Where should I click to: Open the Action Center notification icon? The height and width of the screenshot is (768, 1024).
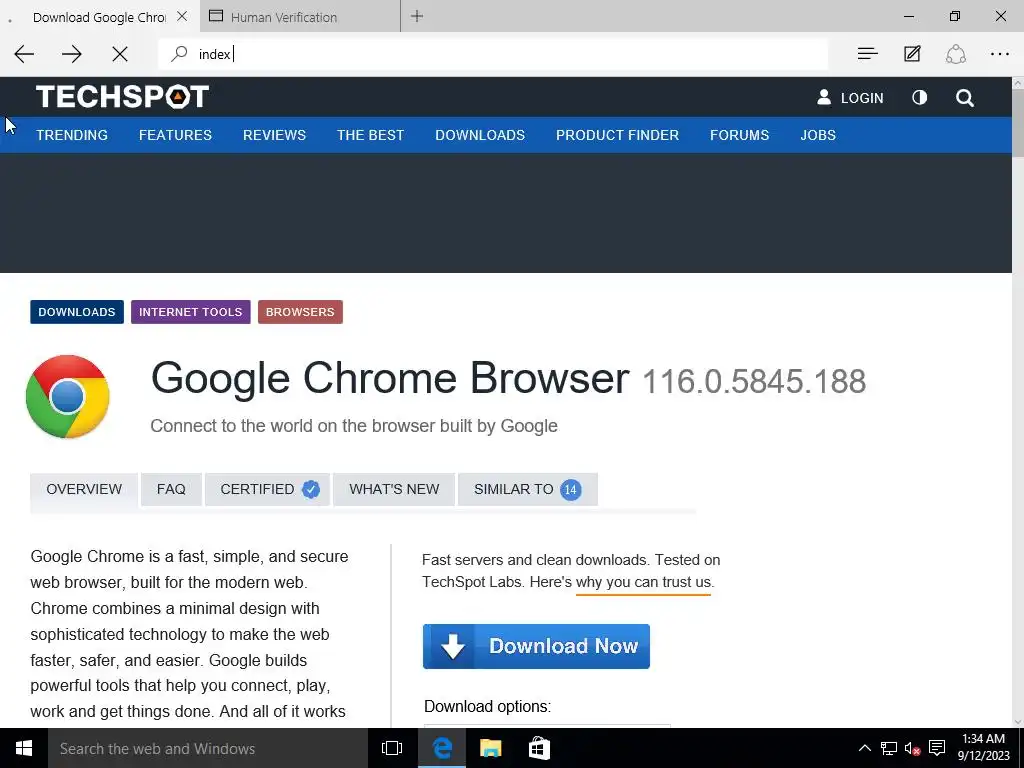[937, 748]
